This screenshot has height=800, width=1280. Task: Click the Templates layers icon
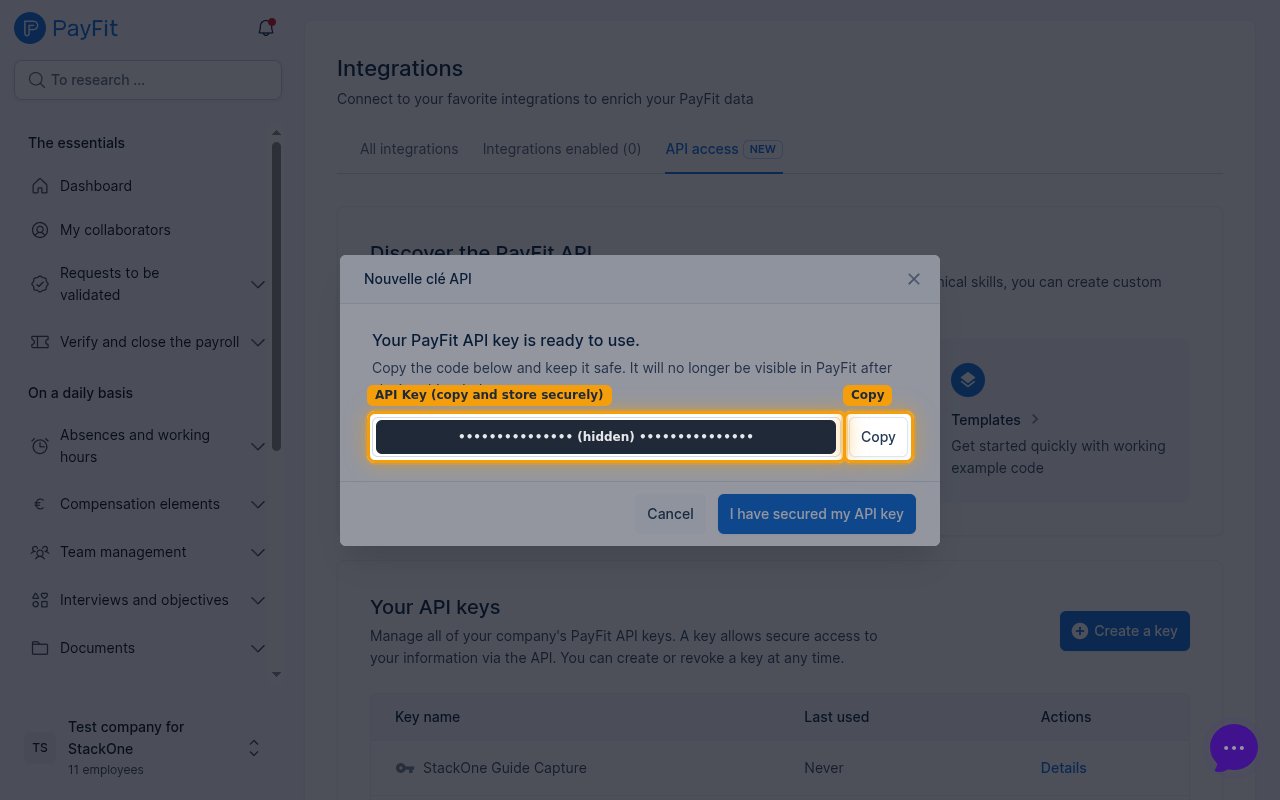[x=968, y=380]
